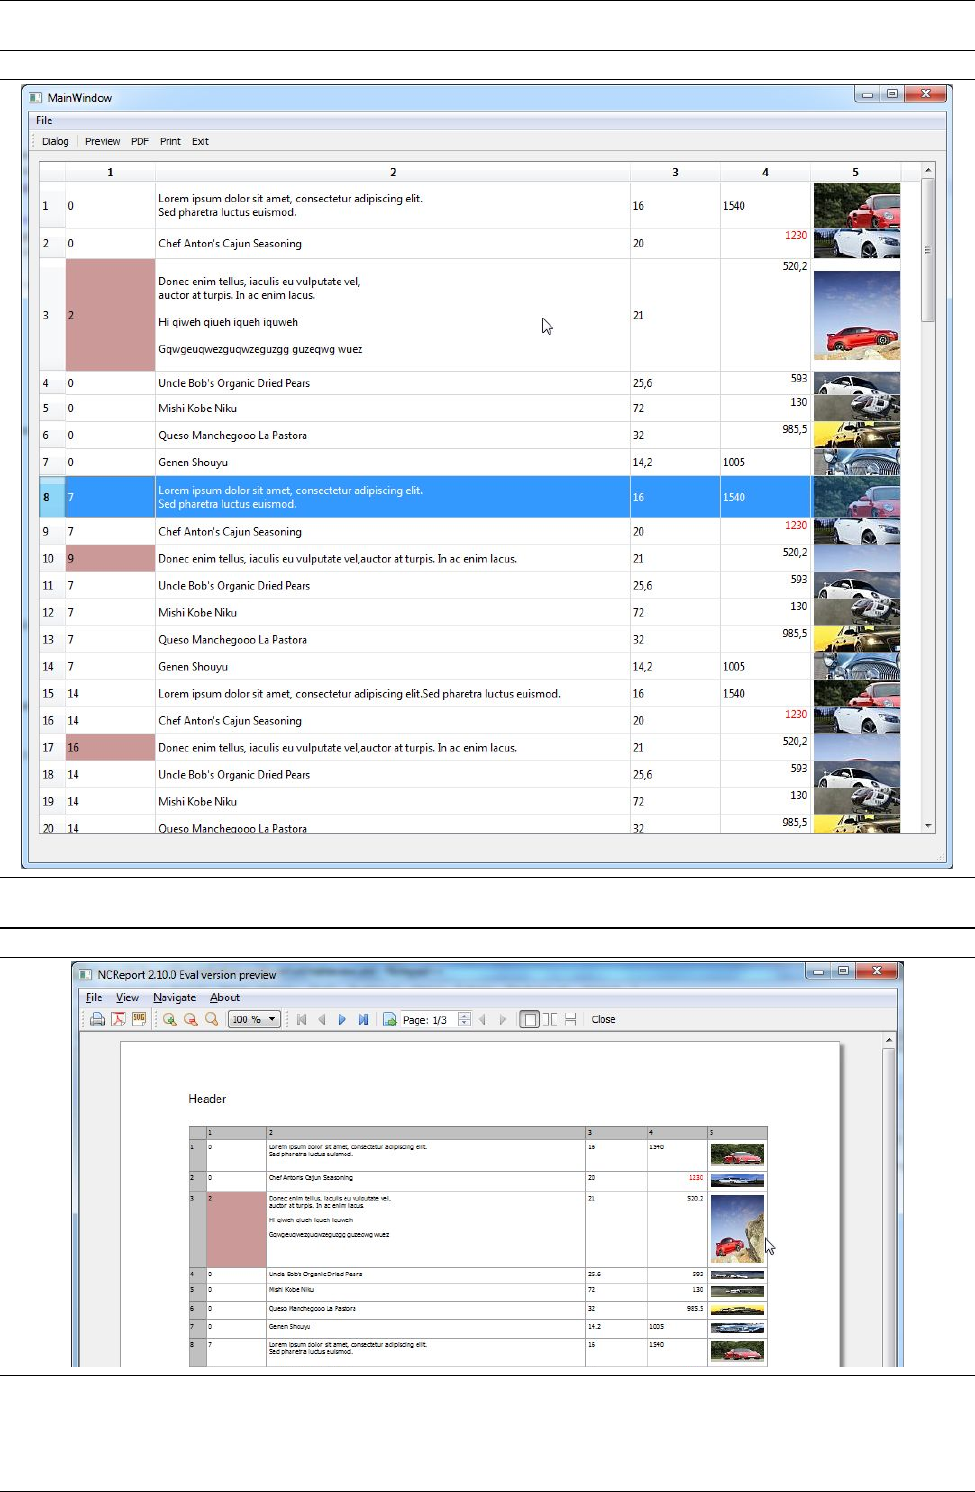Viewport: 975px width, 1492px height.
Task: Click the Header text on the preview page
Action: (207, 1099)
